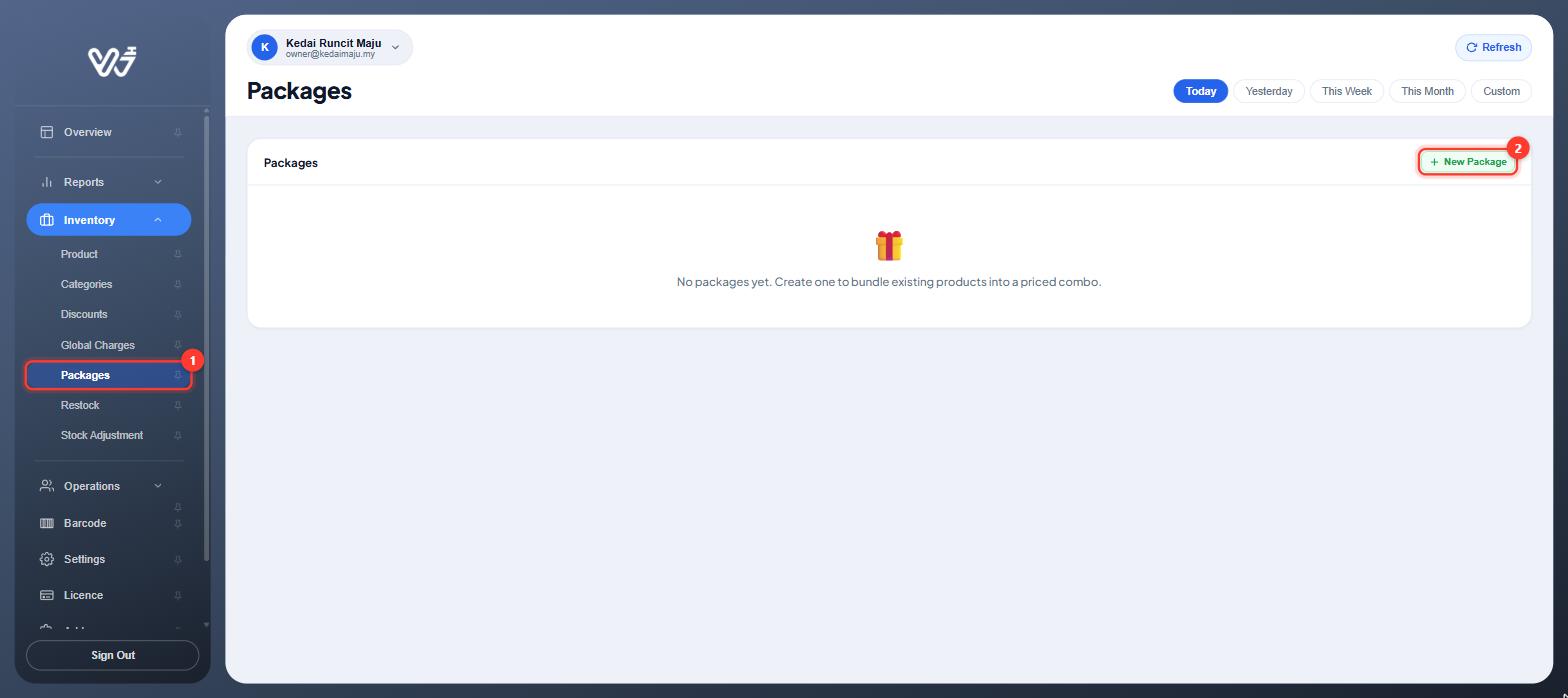
Task: Click the Packages card header label
Action: 291,163
